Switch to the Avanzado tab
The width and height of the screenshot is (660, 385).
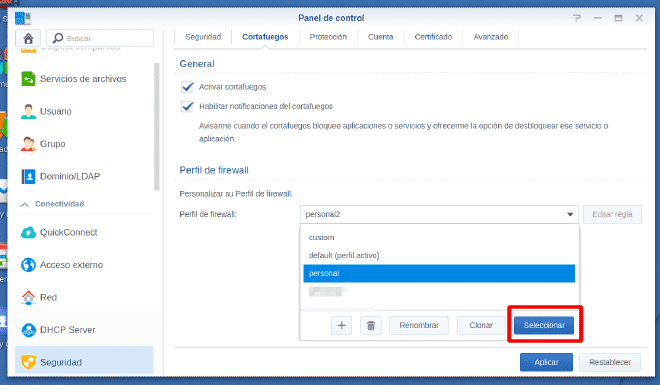(x=491, y=37)
